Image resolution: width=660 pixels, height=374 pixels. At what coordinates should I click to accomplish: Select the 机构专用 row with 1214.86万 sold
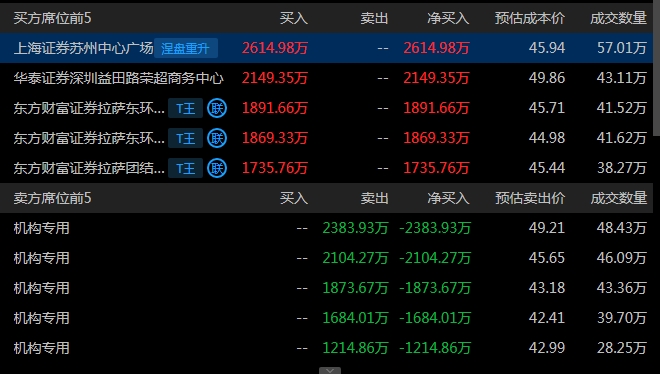tap(326, 348)
